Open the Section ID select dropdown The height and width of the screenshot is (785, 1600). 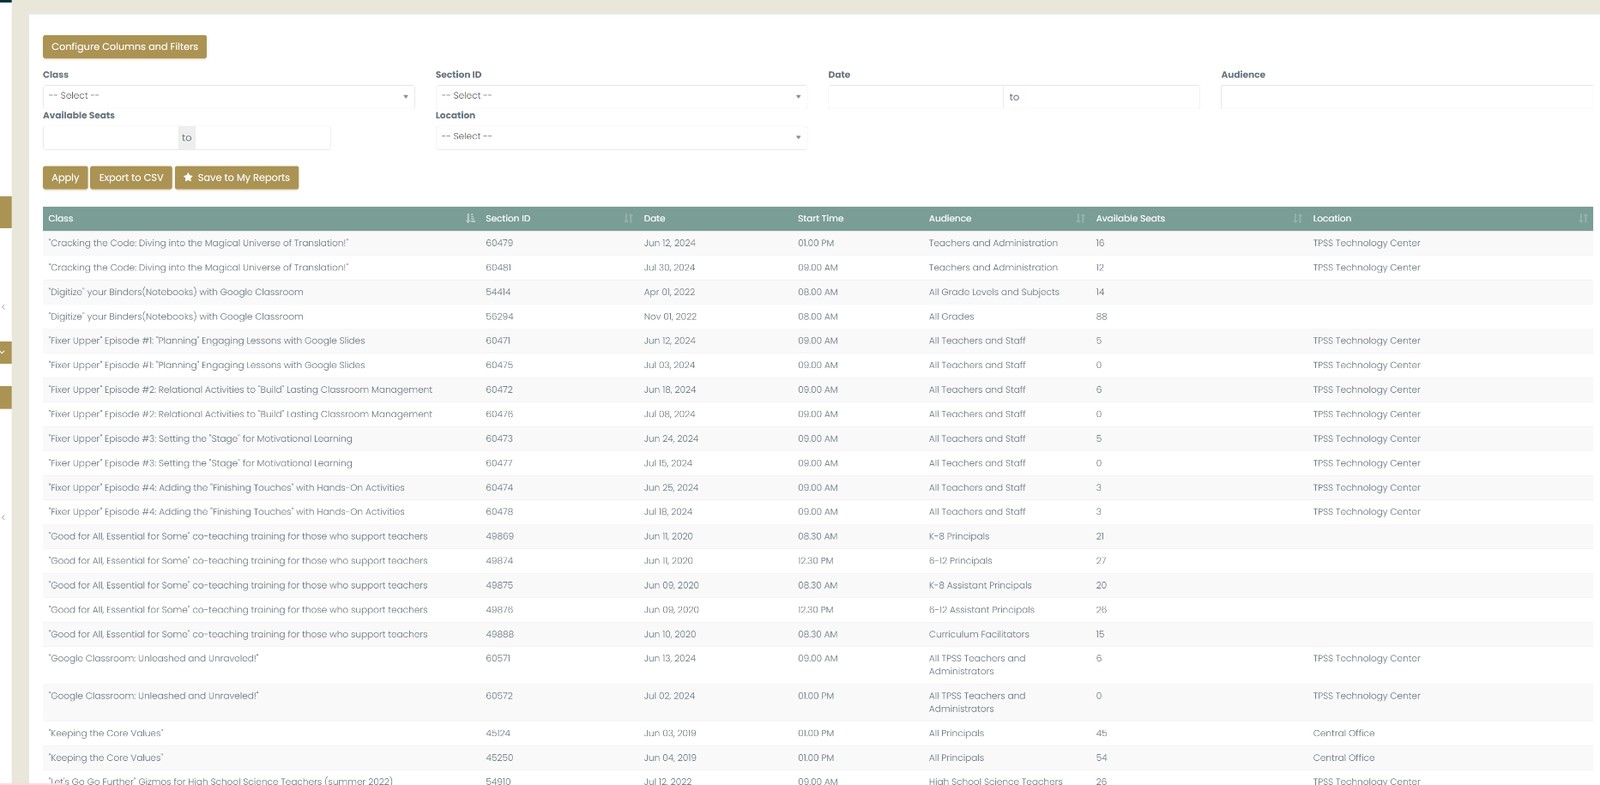point(621,96)
